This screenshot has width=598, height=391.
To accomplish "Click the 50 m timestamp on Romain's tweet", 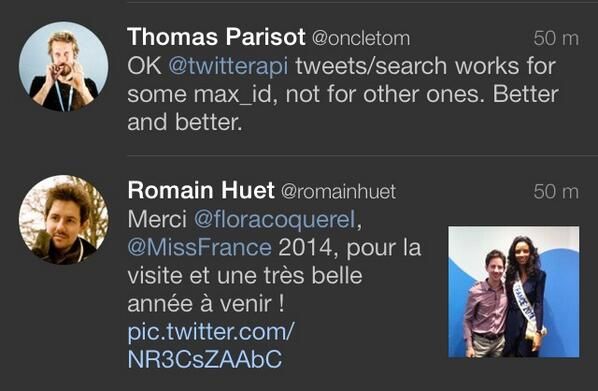I will tap(556, 191).
